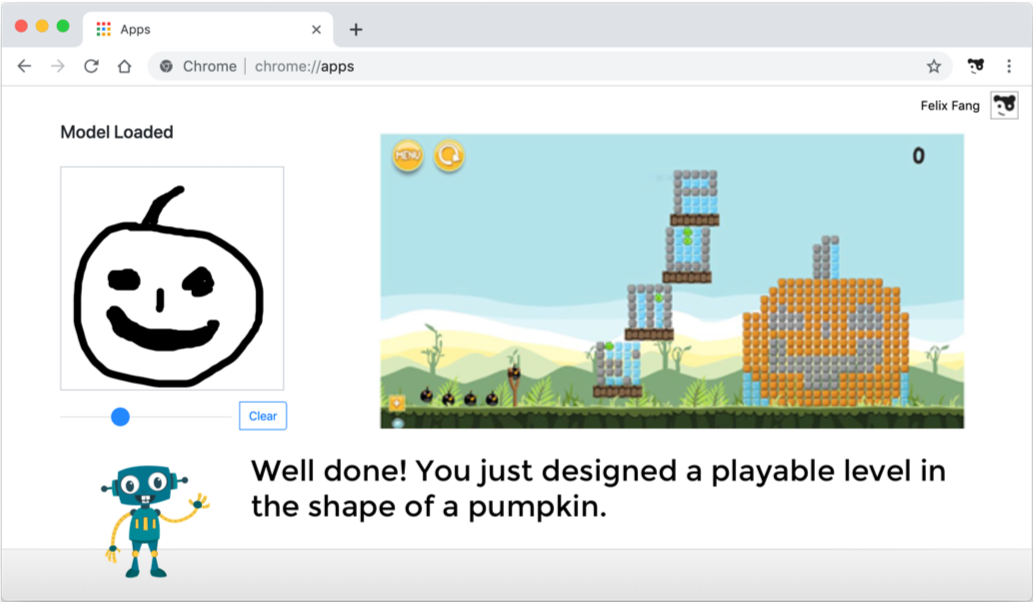Click the profile avatar in the toolbar

(x=976, y=65)
